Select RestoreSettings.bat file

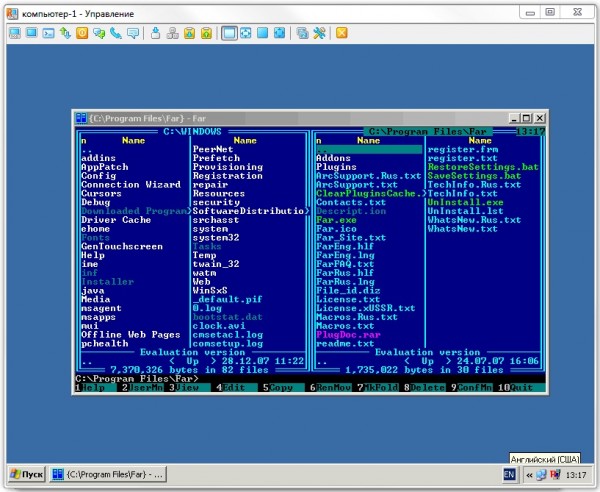[483, 167]
